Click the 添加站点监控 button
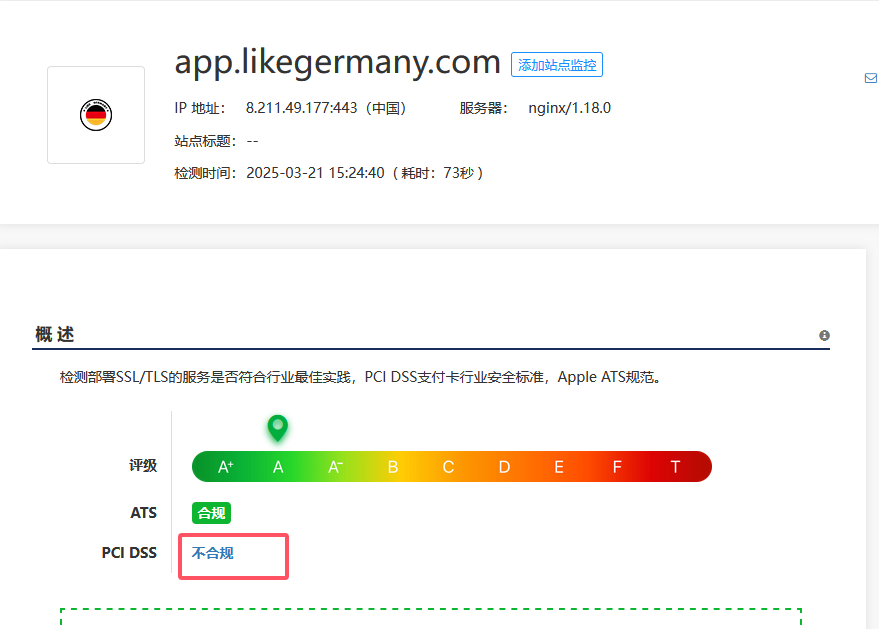Image resolution: width=879 pixels, height=629 pixels. click(x=557, y=65)
